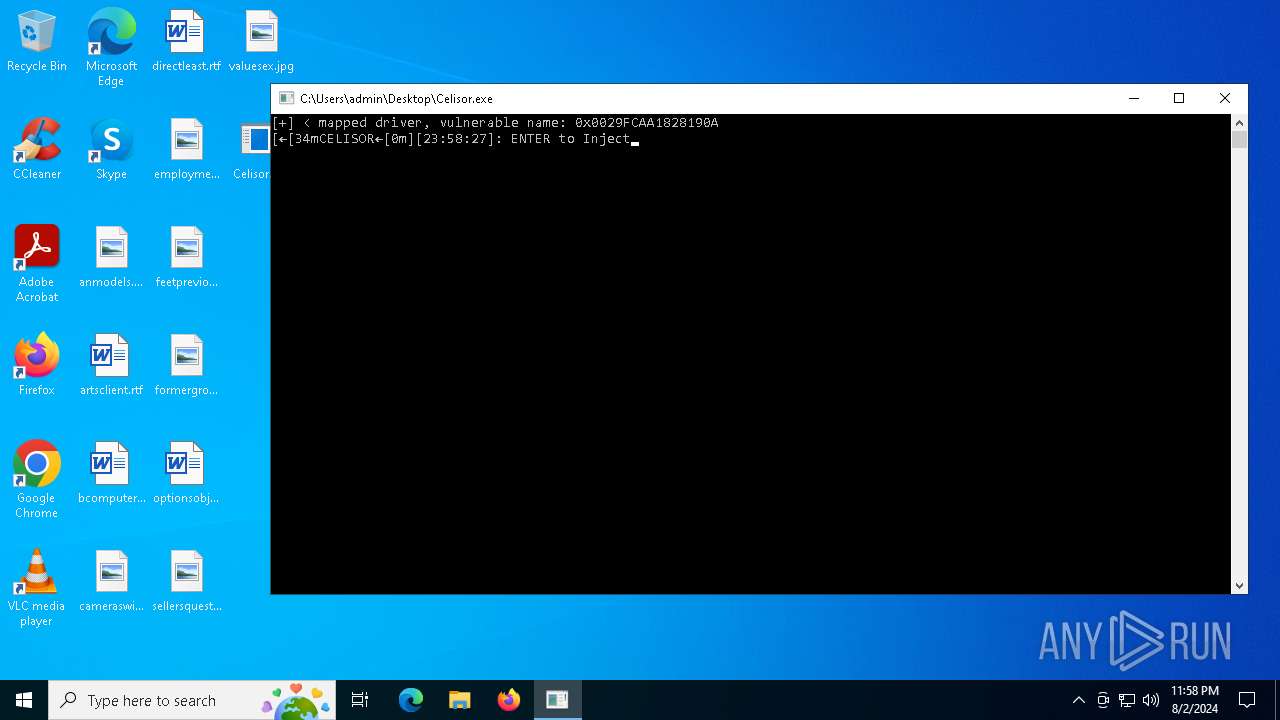Select the cameraswi... image file icon

(111, 582)
